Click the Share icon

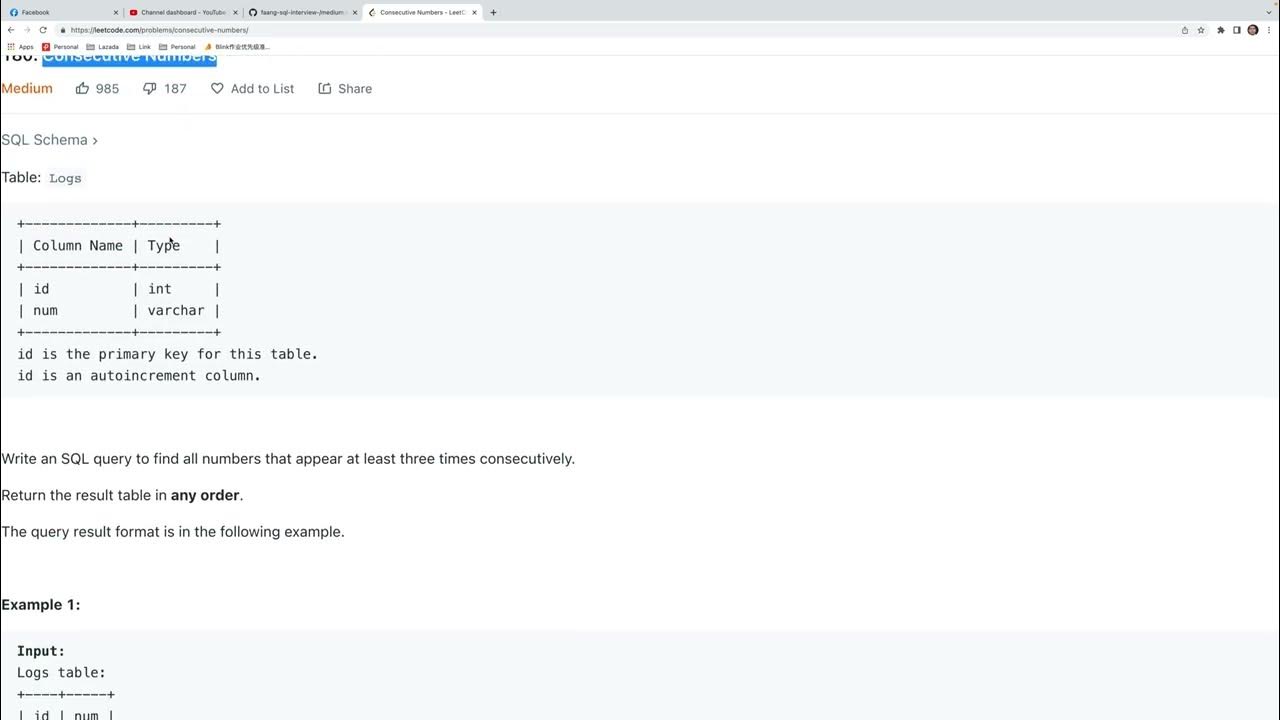click(x=325, y=88)
